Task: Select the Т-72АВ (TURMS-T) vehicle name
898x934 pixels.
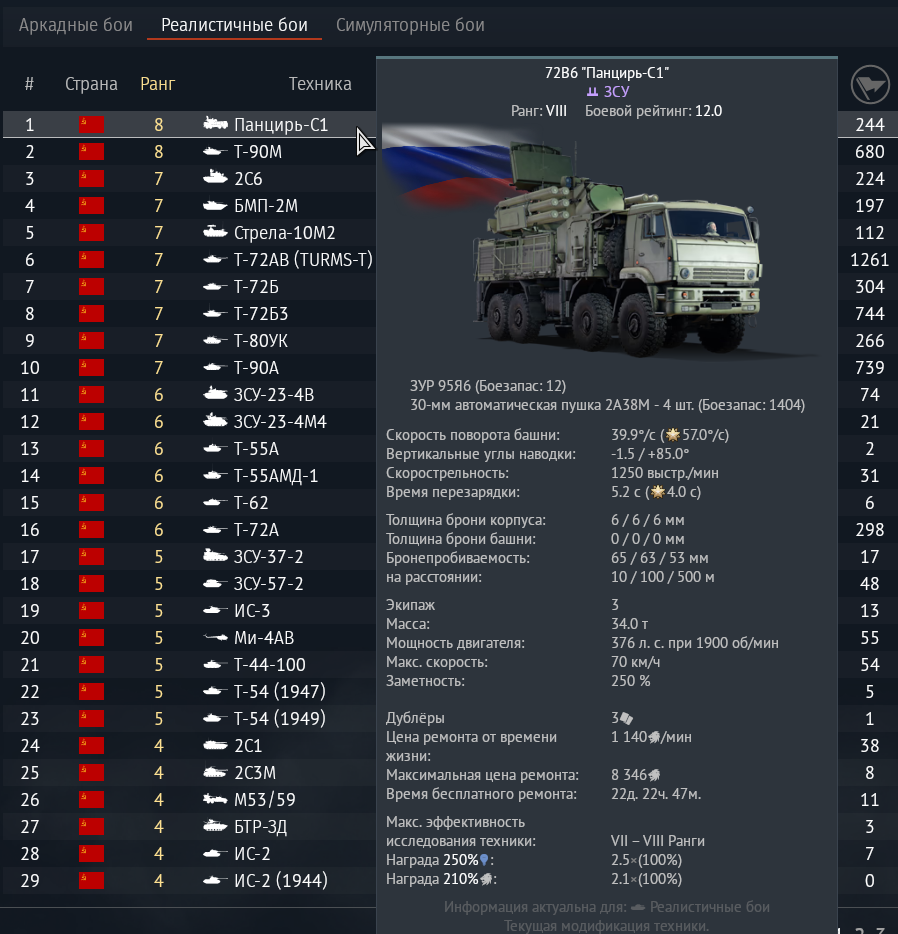Action: point(303,260)
